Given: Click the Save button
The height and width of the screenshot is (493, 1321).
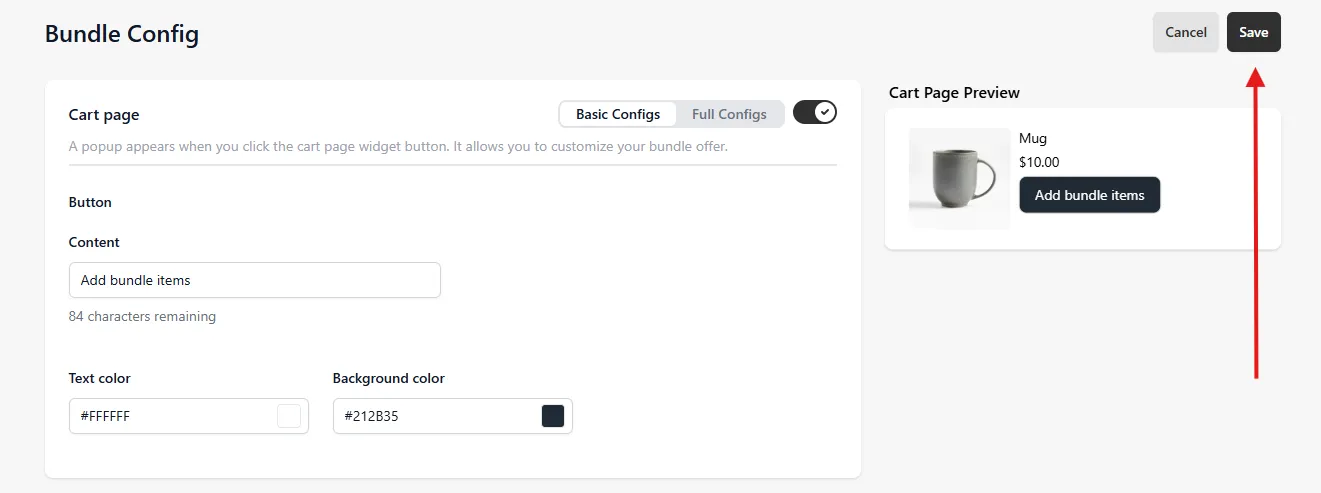Looking at the screenshot, I should 1253,32.
